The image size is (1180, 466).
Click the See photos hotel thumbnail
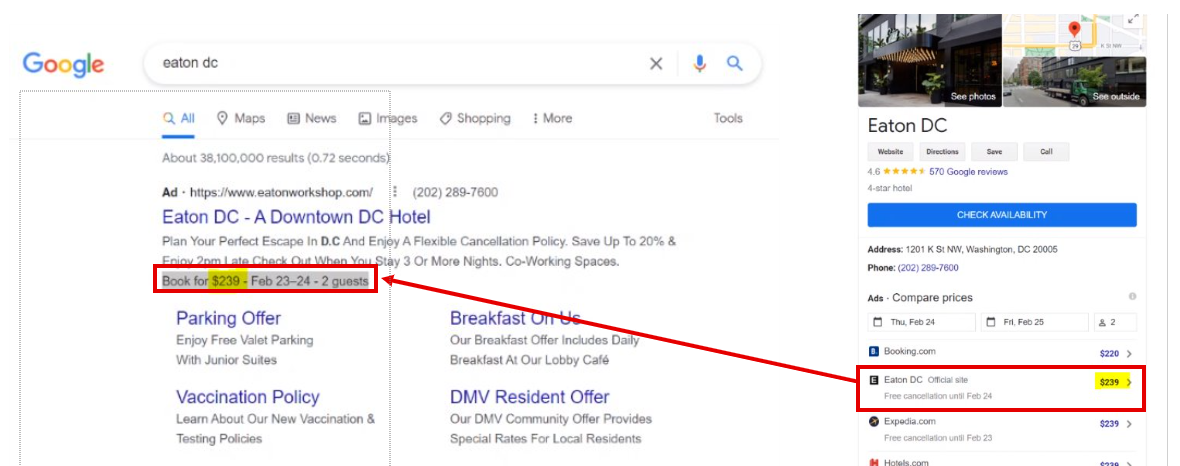[x=930, y=60]
